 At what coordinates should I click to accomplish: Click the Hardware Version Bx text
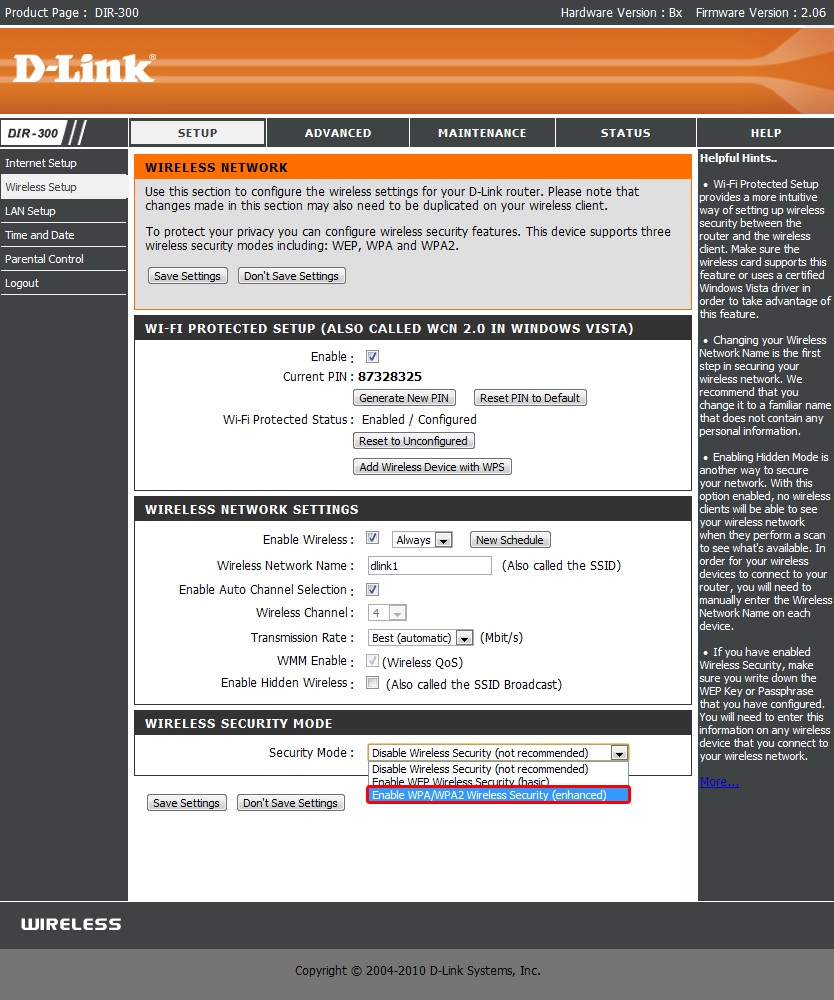(621, 13)
